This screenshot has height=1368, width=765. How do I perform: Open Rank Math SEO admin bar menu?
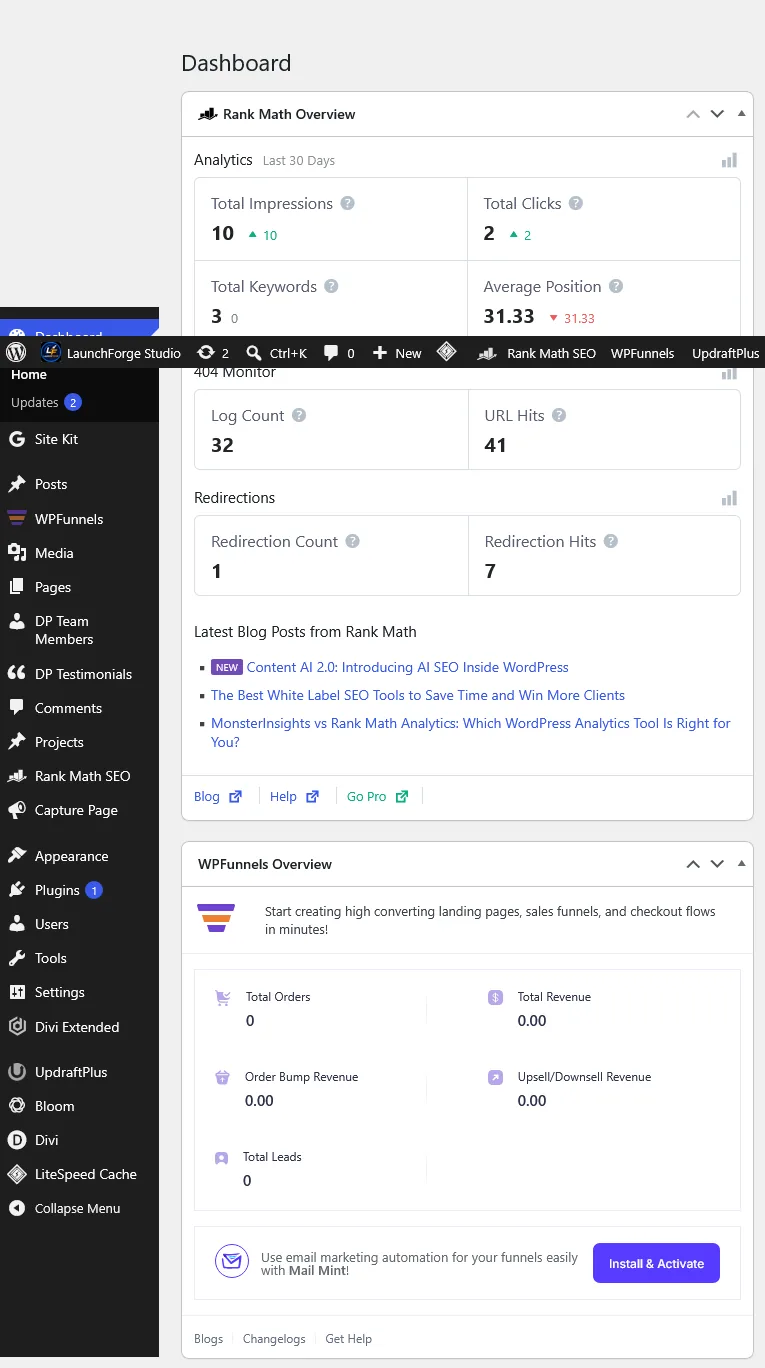(537, 353)
